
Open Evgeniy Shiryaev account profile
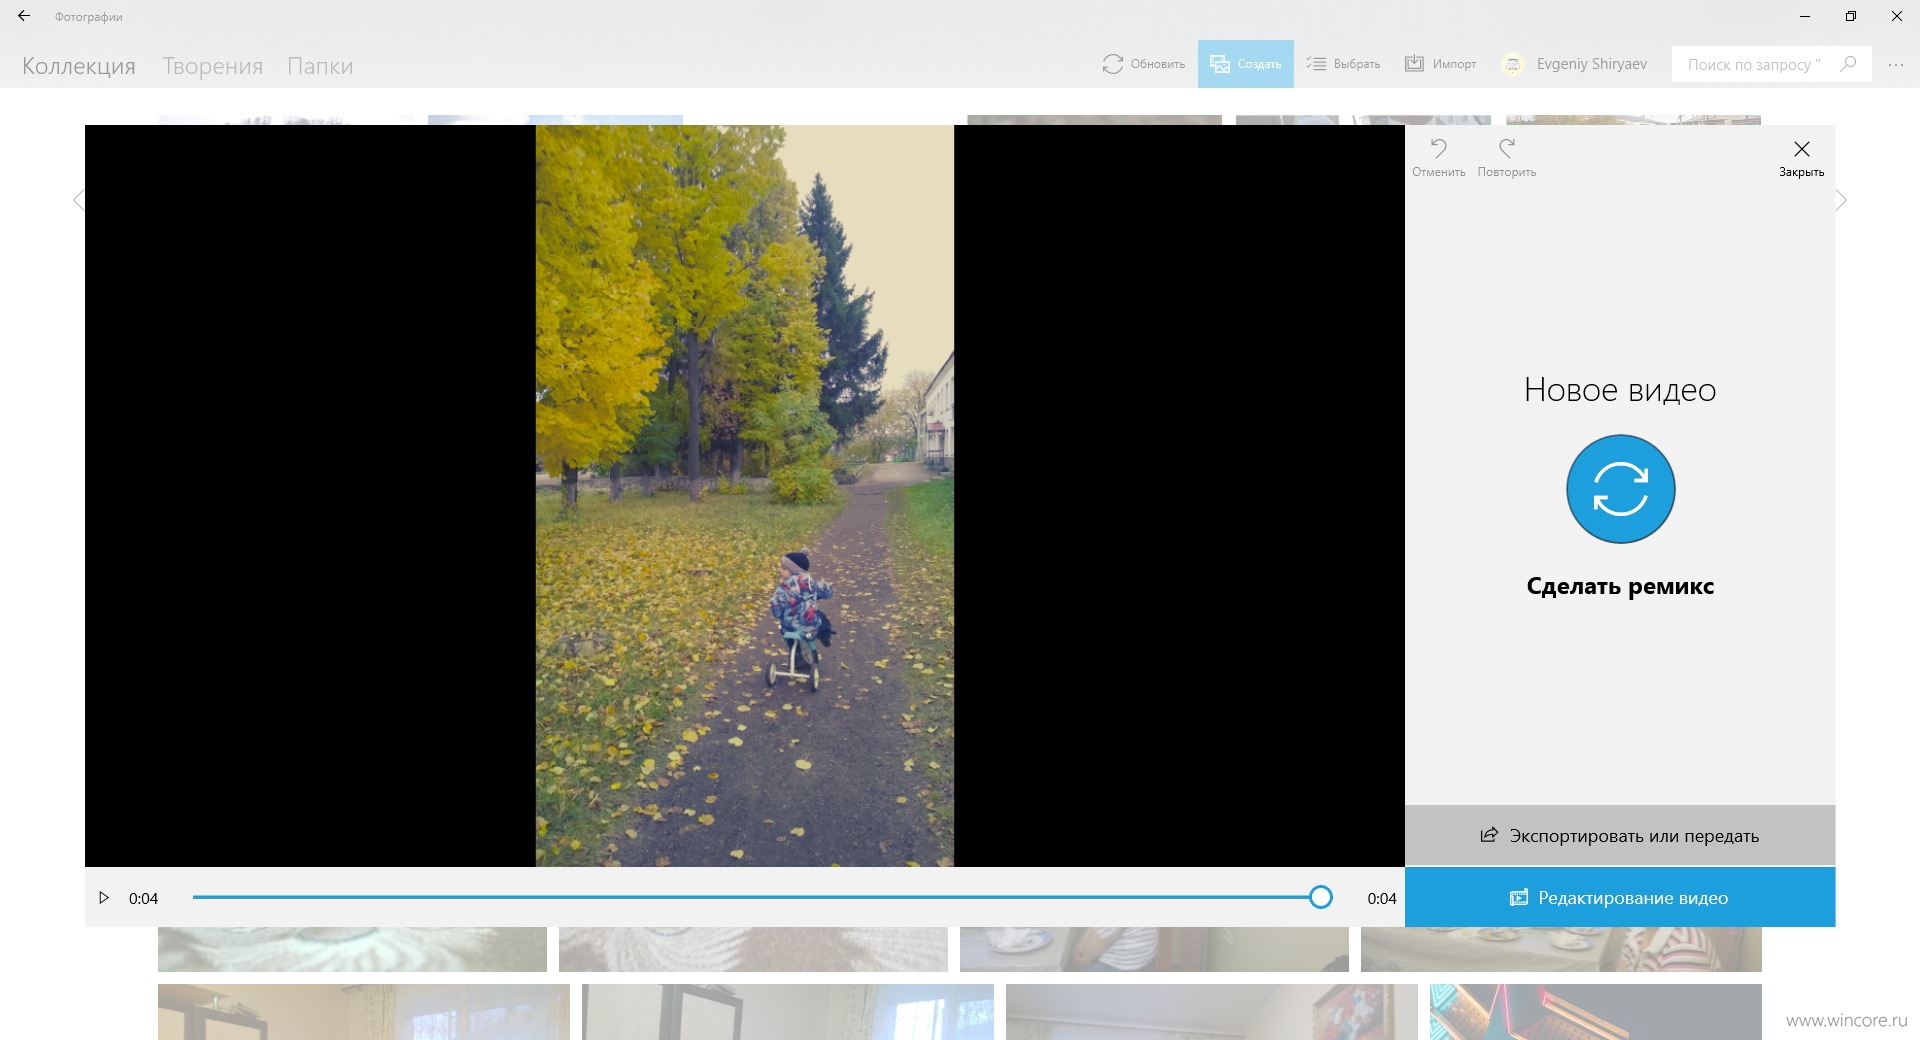tap(1574, 64)
